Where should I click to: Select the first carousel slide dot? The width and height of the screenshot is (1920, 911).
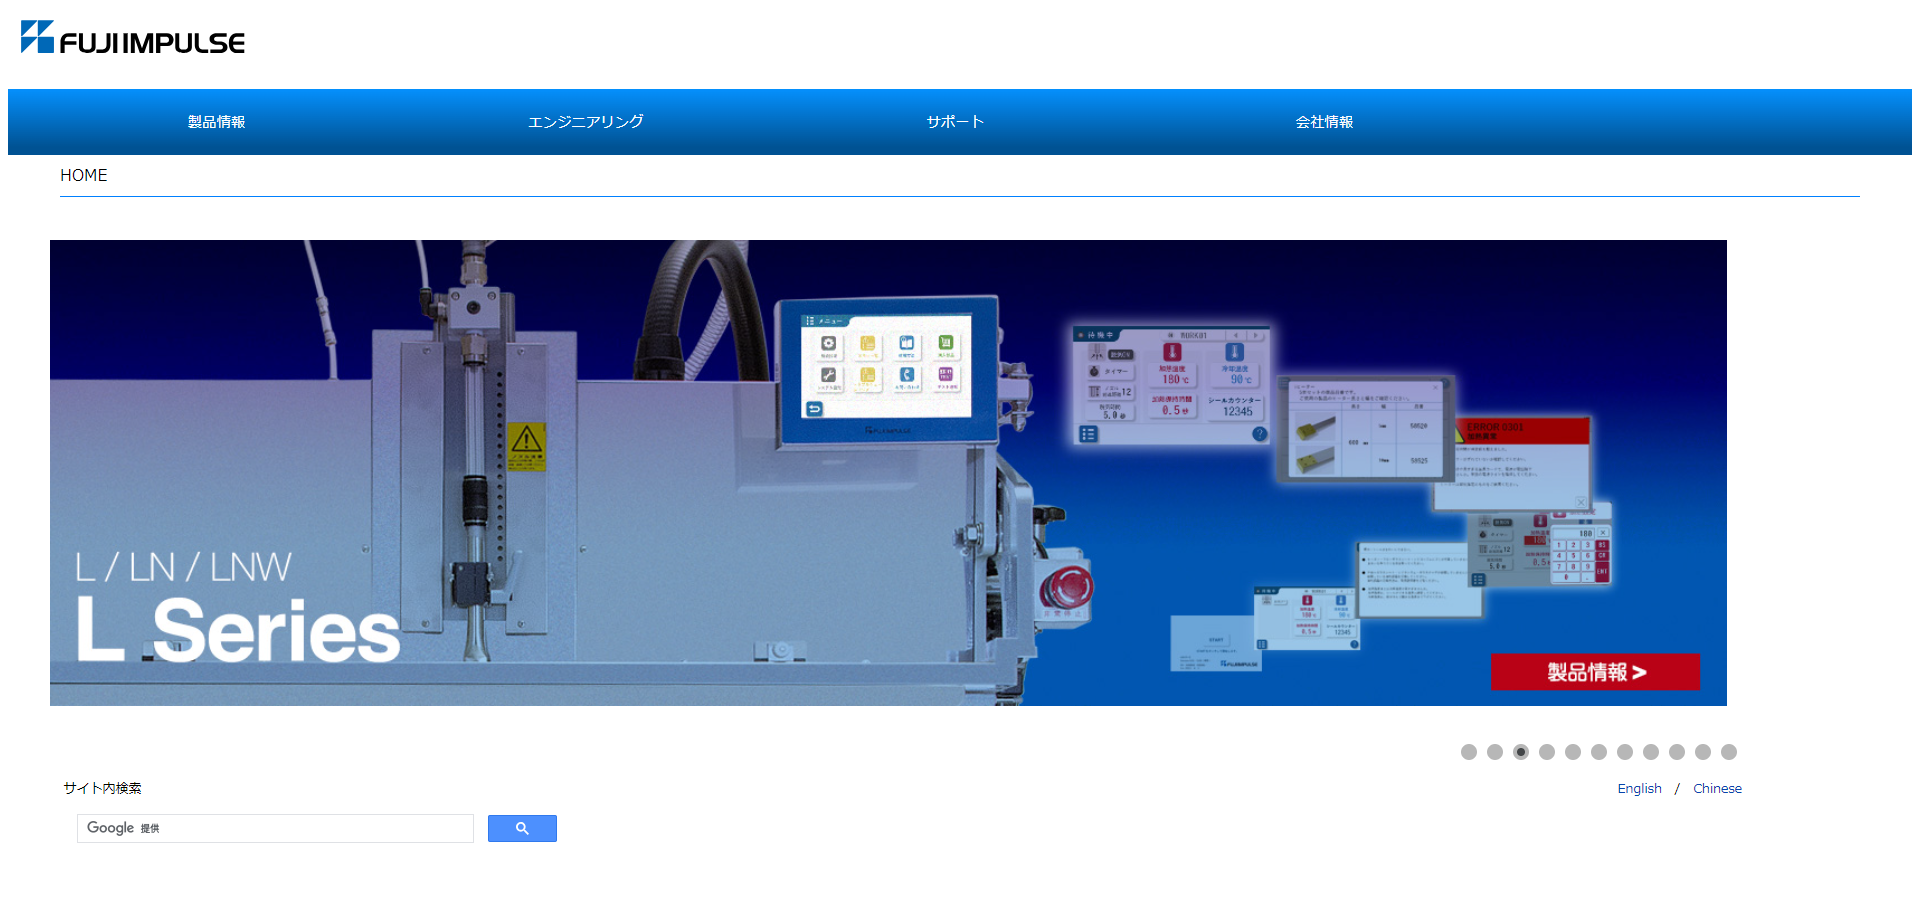pos(1469,752)
